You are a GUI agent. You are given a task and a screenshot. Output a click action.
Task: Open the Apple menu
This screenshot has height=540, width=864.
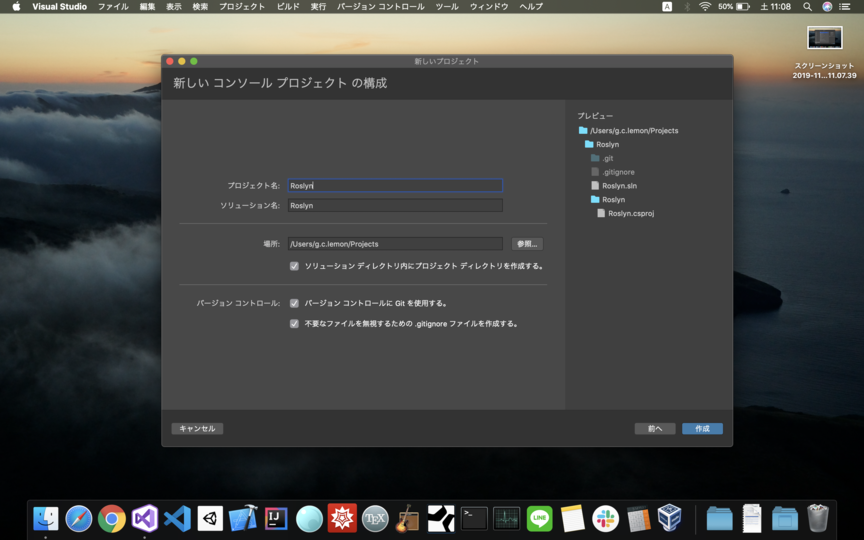click(x=17, y=7)
